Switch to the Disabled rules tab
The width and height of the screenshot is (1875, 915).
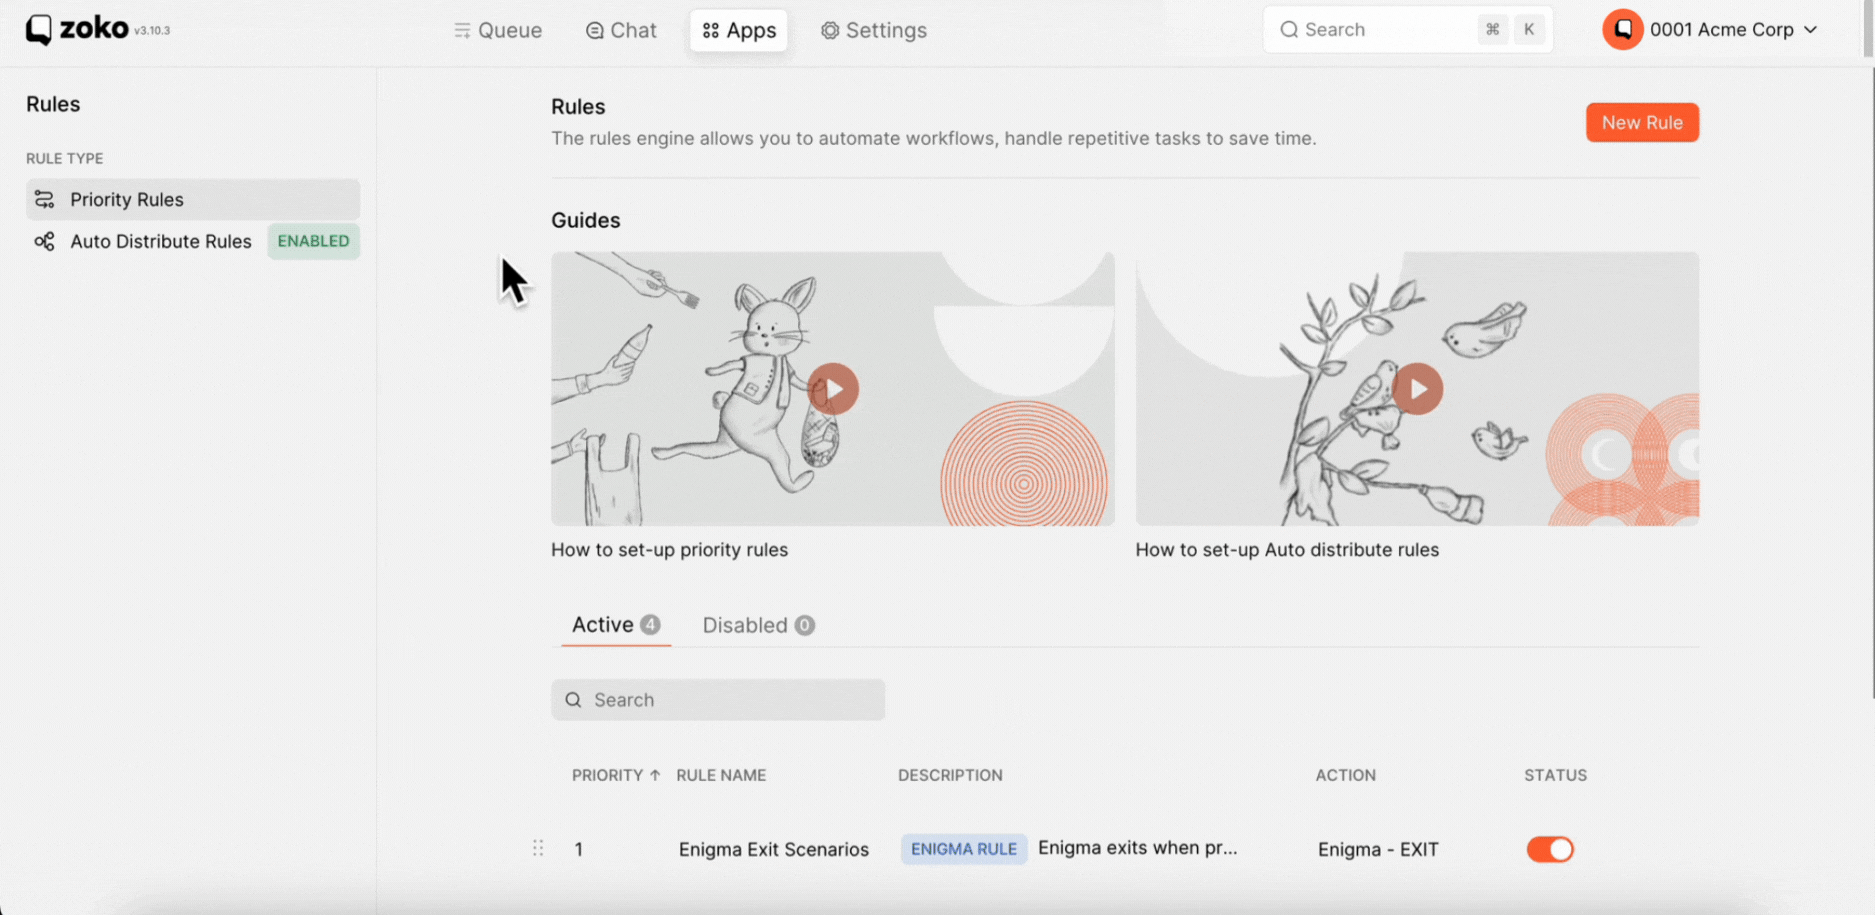tap(758, 625)
